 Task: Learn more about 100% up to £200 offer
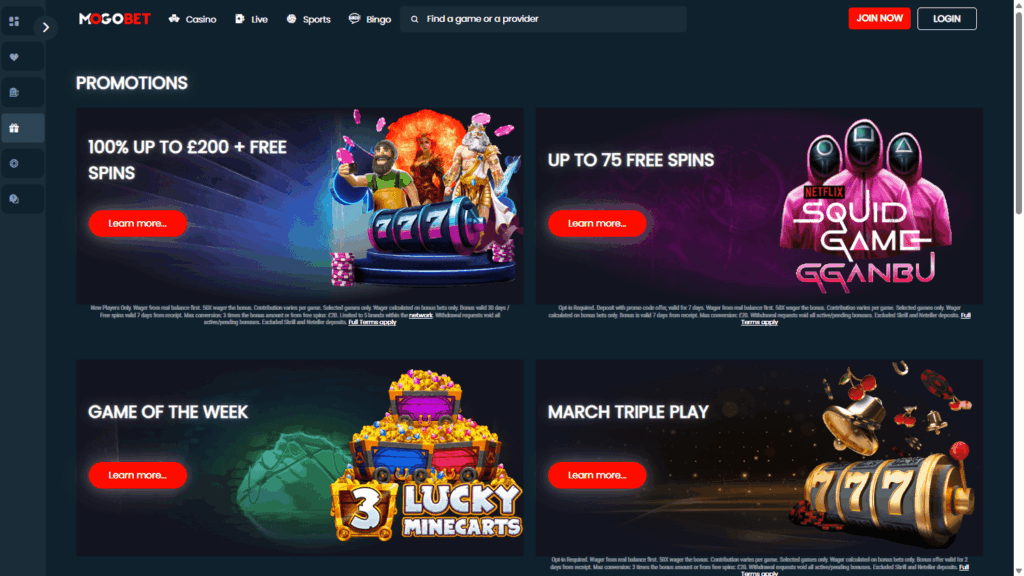(138, 223)
